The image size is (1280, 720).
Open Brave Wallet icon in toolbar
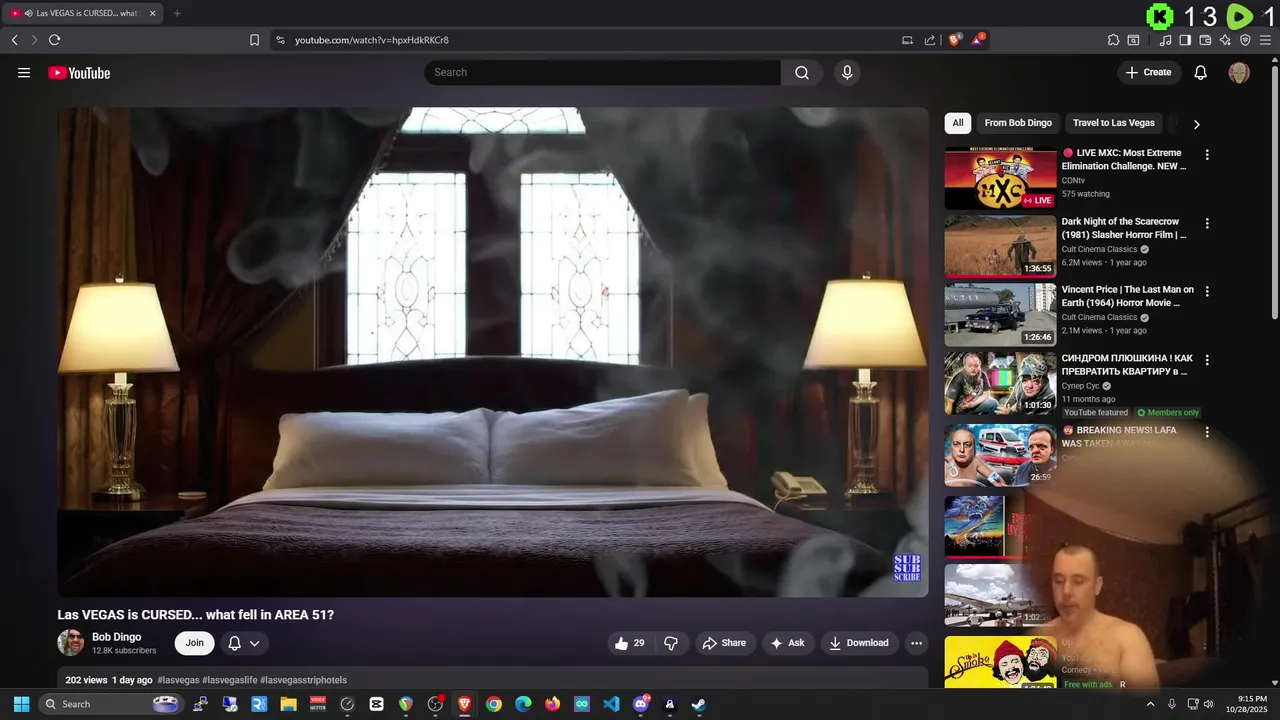pyautogui.click(x=1205, y=40)
